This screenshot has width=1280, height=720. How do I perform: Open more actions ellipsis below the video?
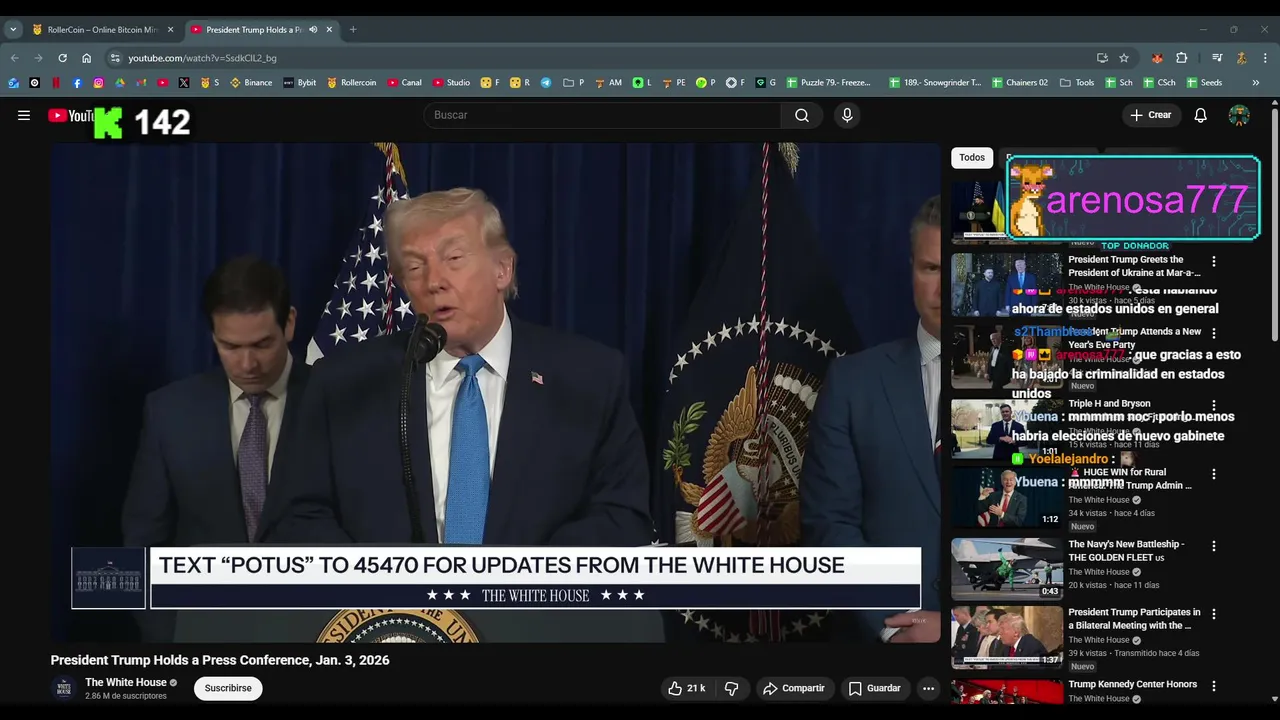(x=928, y=688)
